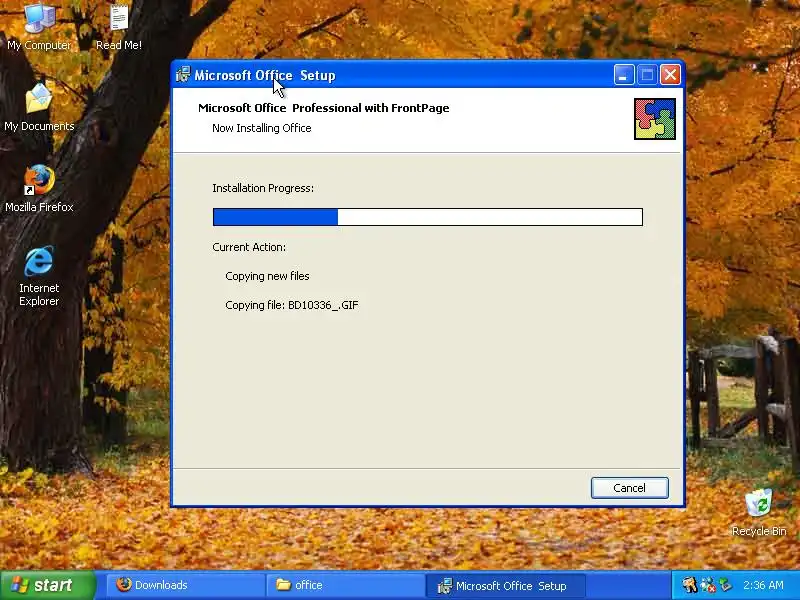Click the 'Copying new files' text
Screen dimensions: 800x600
pyautogui.click(x=267, y=276)
